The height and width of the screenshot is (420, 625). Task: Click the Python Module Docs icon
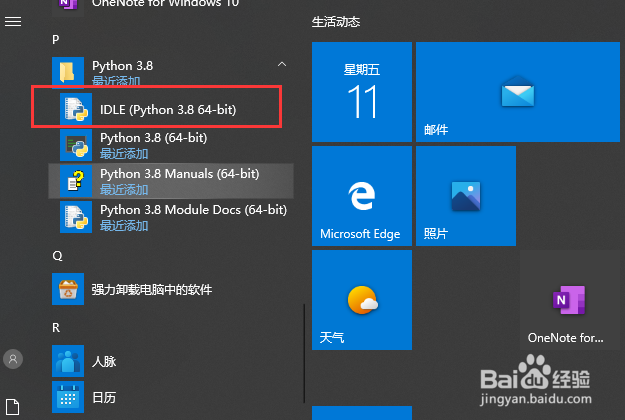tap(76, 217)
